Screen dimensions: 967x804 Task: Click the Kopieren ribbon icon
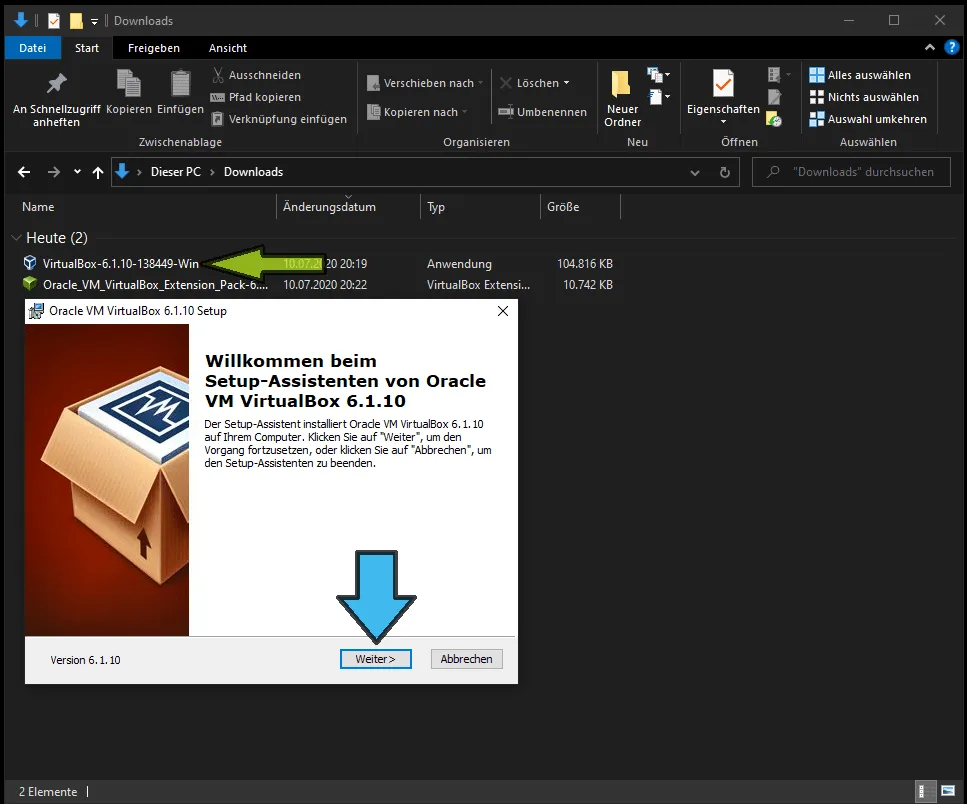(128, 84)
